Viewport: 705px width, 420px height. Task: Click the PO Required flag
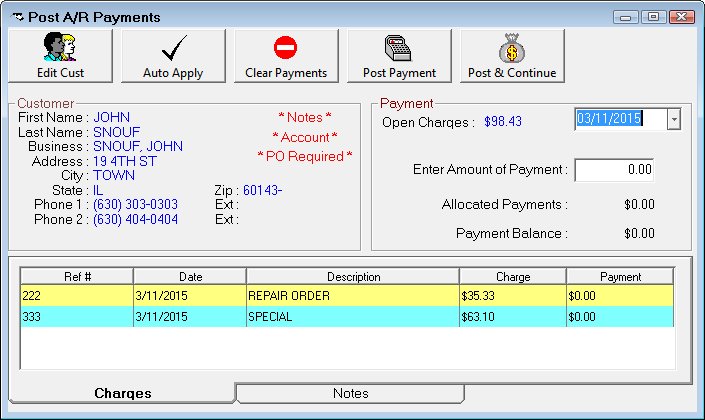tap(304, 156)
